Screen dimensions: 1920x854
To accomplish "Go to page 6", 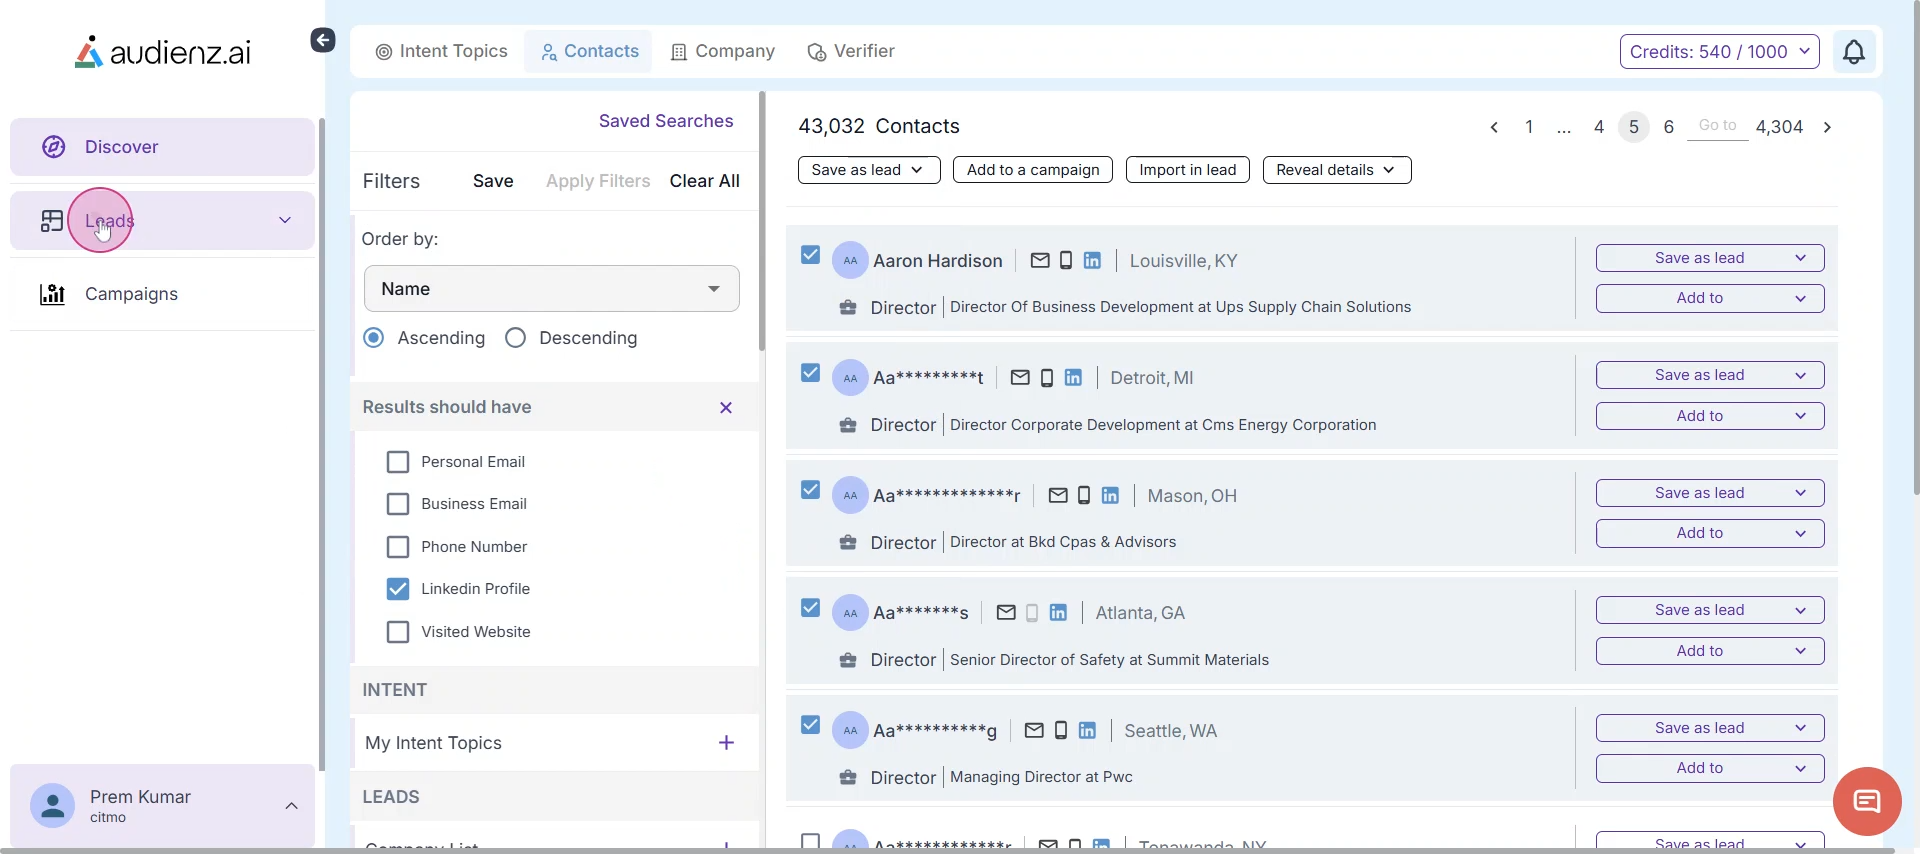I will pos(1669,127).
